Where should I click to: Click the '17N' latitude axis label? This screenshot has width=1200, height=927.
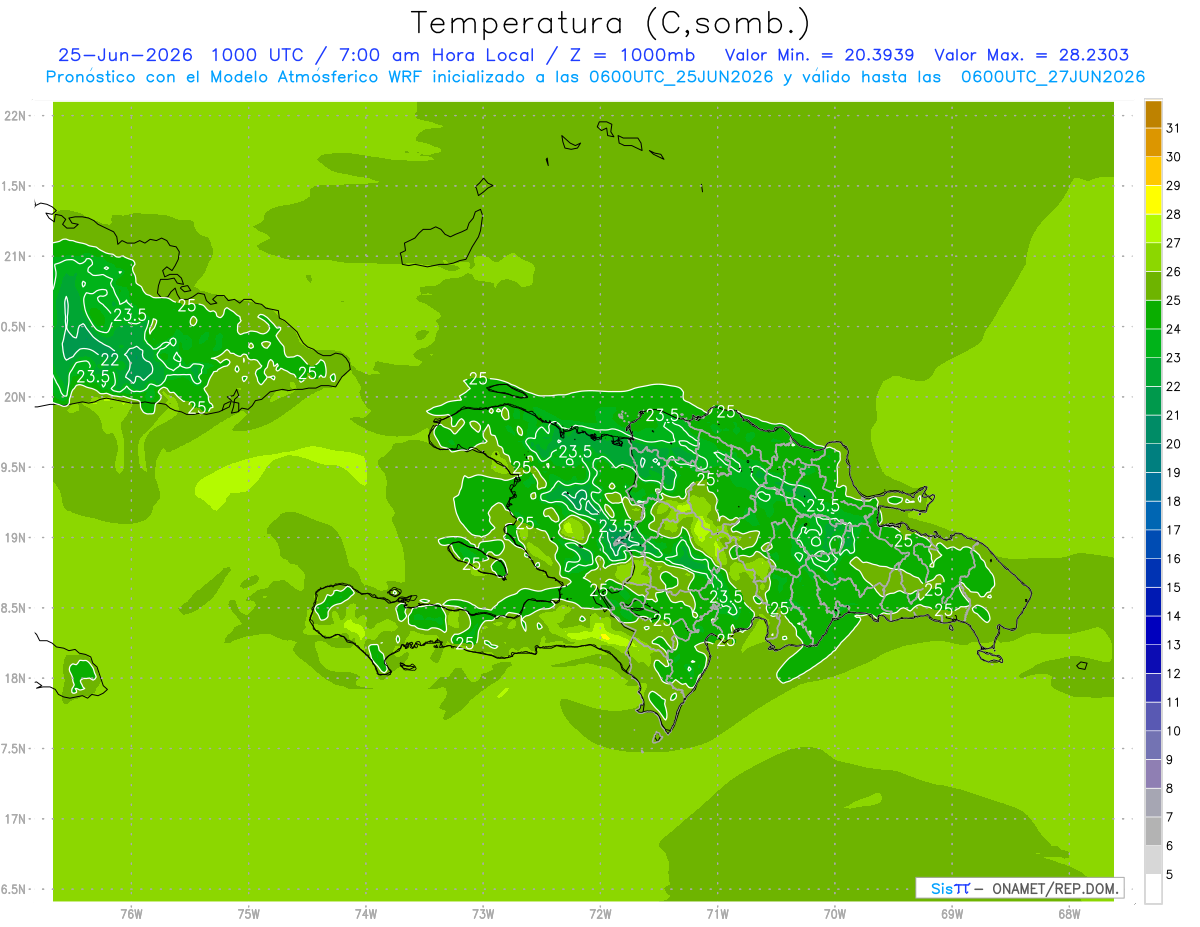click(15, 819)
